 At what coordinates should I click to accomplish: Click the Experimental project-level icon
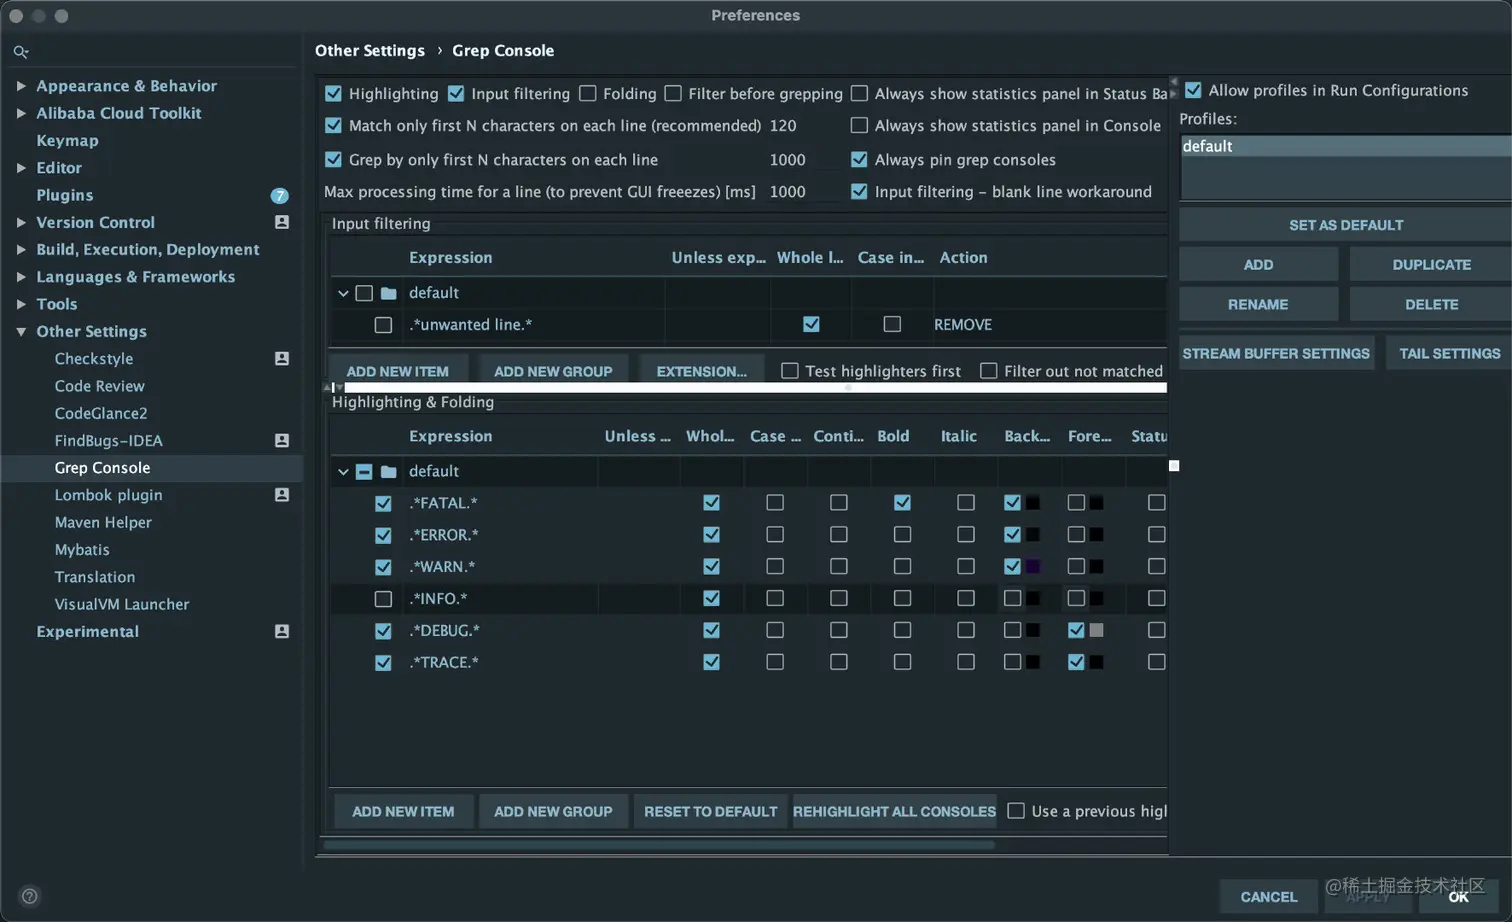click(x=282, y=631)
